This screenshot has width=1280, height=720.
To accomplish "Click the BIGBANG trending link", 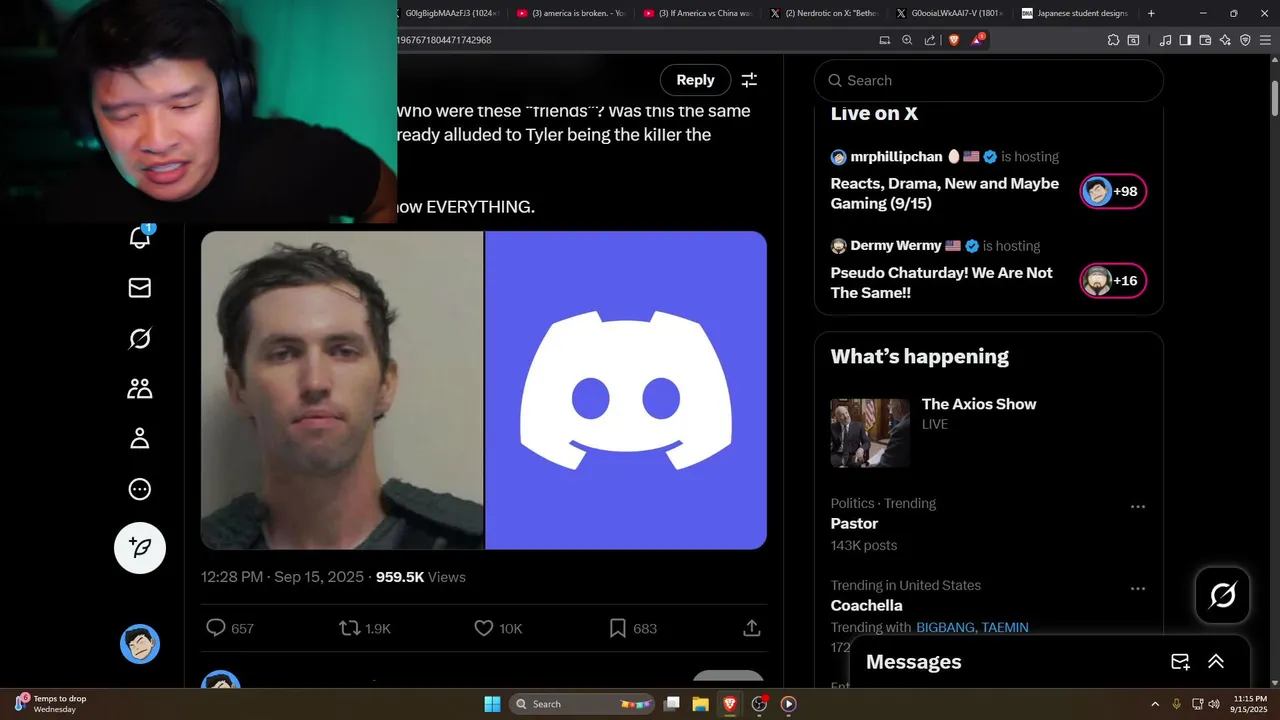I will point(944,627).
